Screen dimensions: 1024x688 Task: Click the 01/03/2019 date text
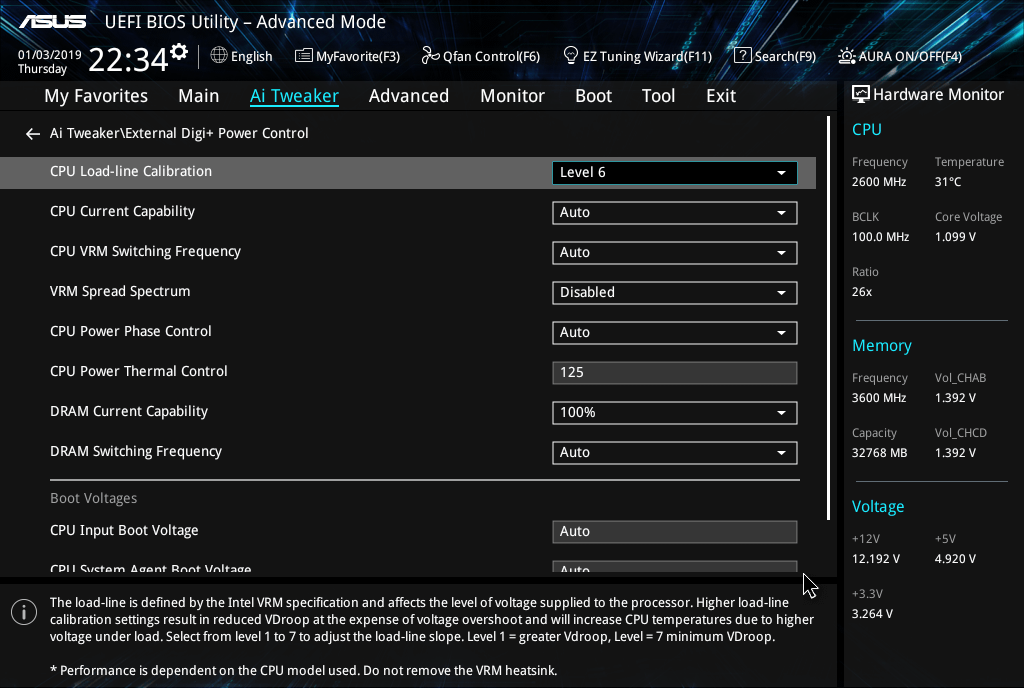(x=50, y=55)
